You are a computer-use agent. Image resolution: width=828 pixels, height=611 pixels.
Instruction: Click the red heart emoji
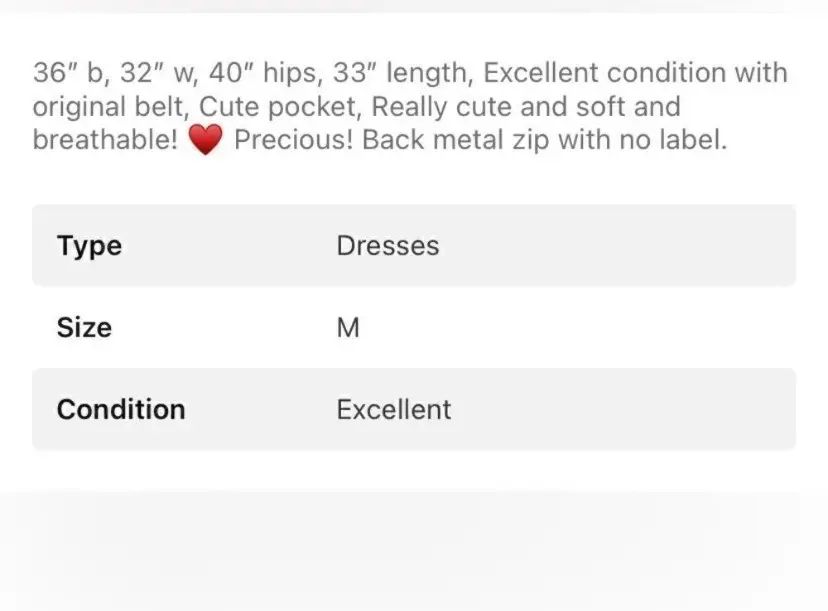coord(204,141)
